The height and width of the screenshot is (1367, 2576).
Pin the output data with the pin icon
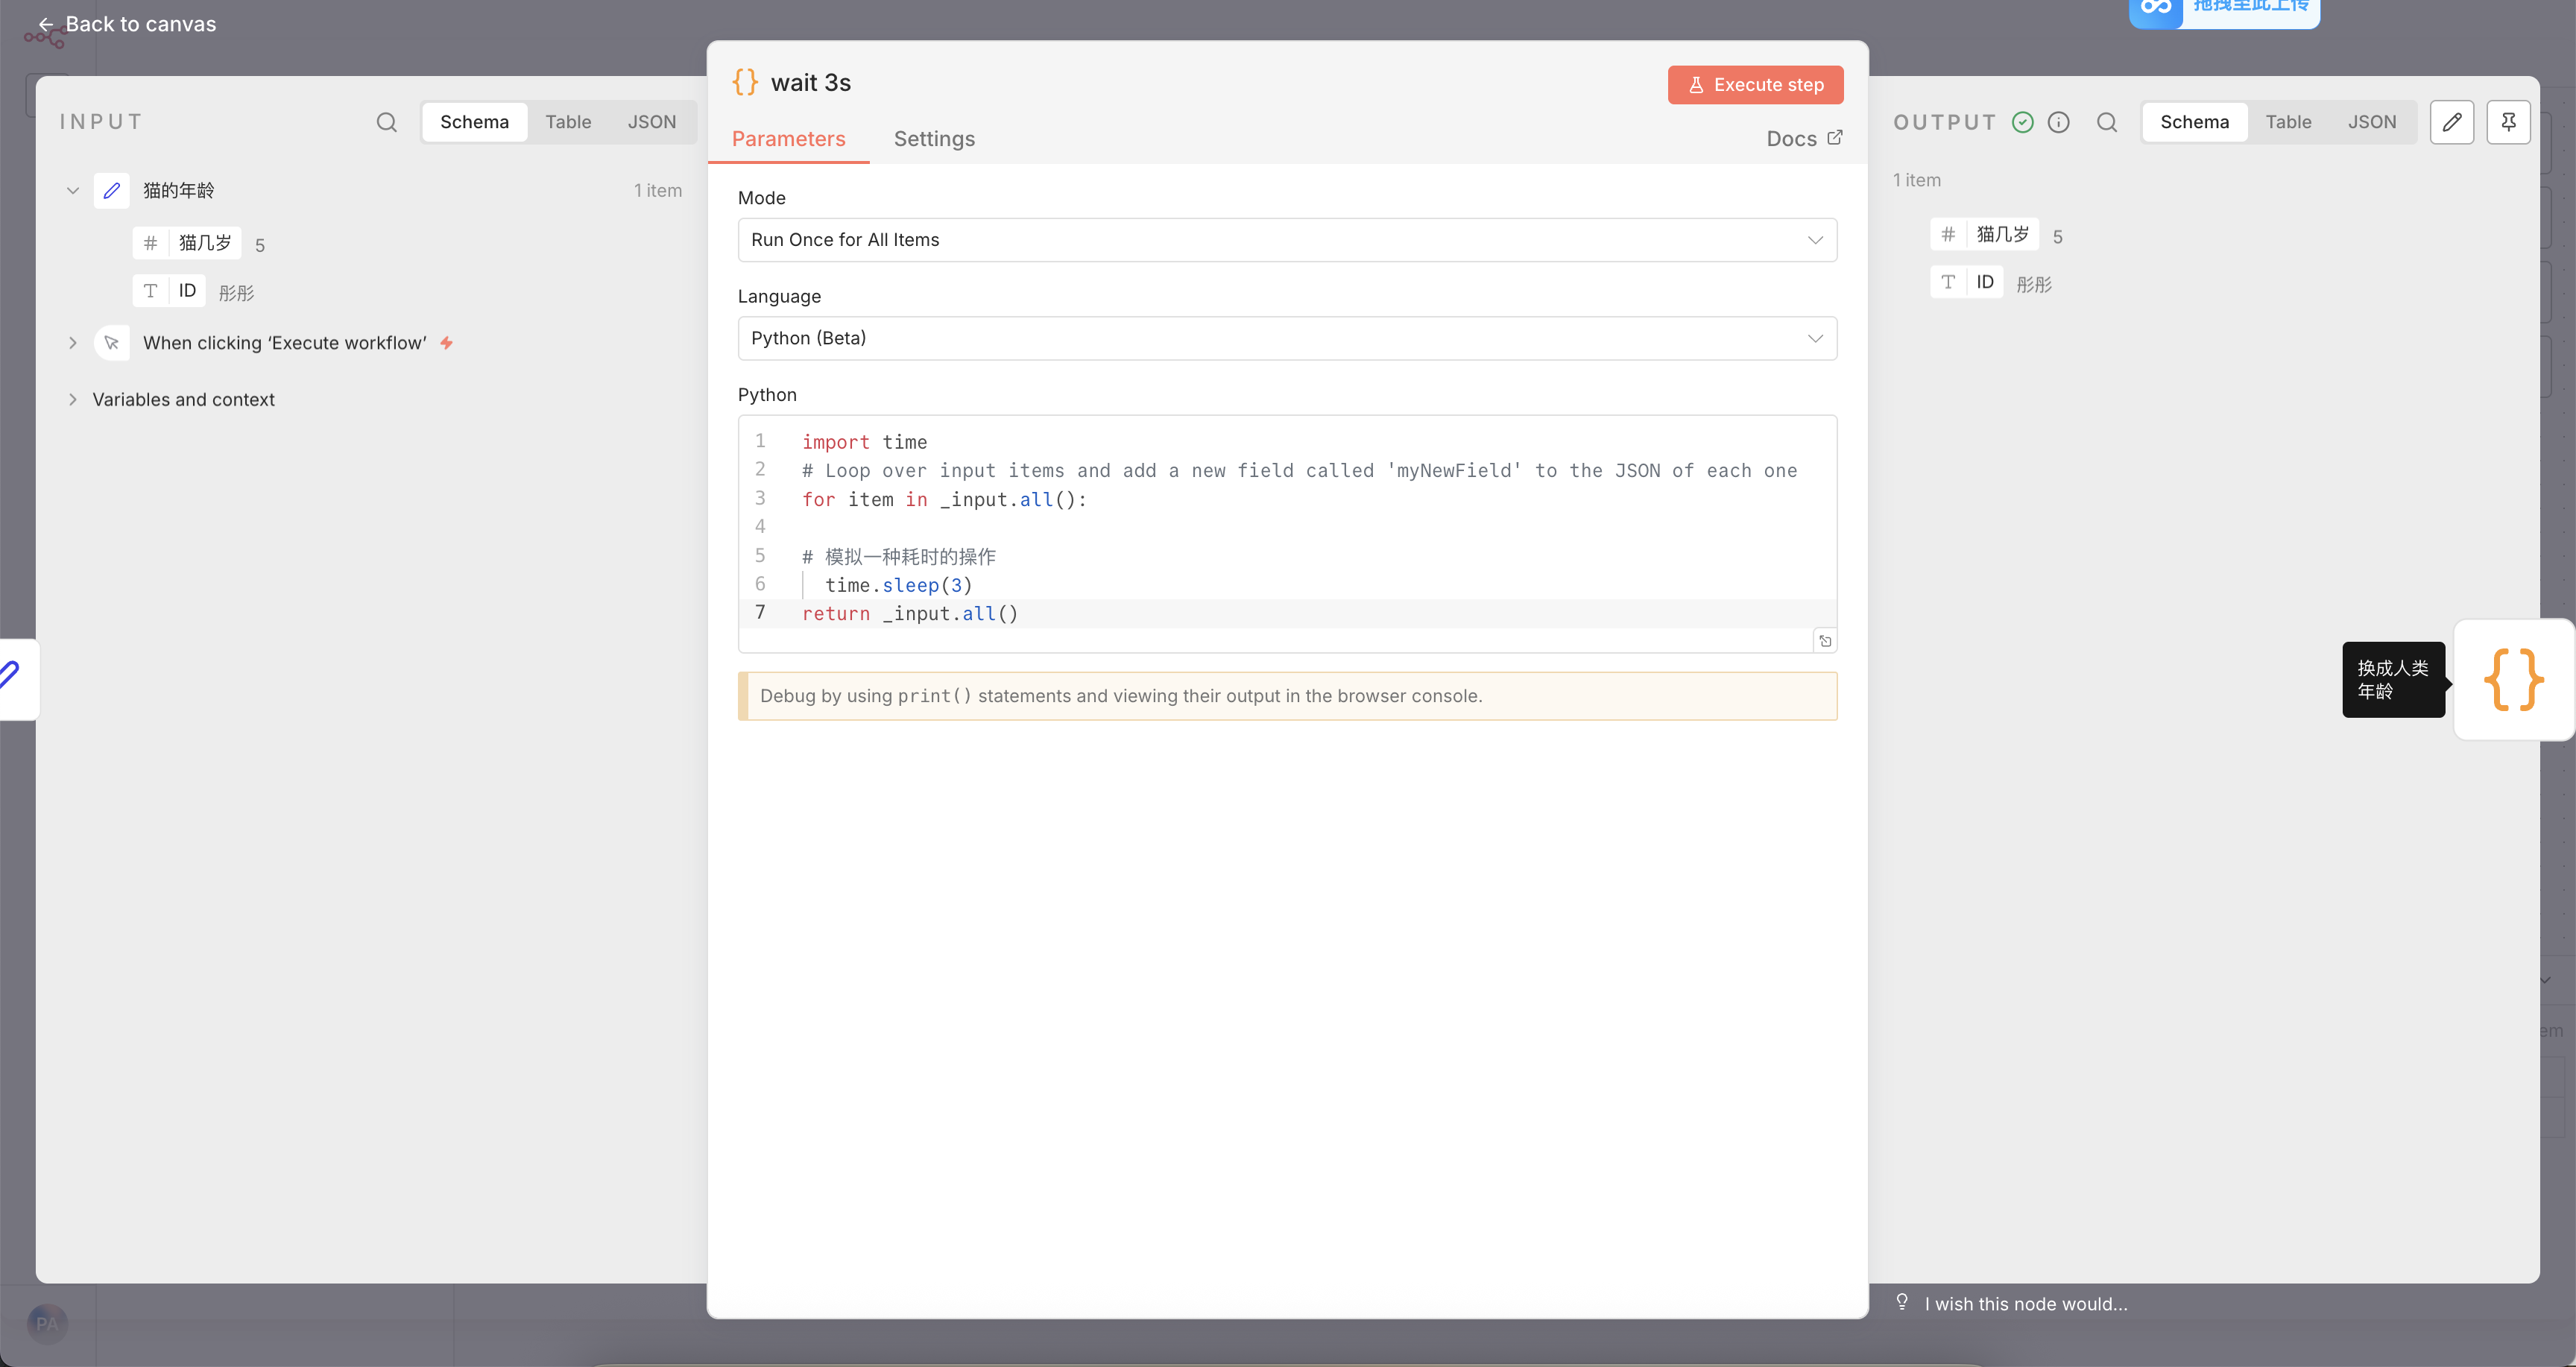click(2508, 122)
